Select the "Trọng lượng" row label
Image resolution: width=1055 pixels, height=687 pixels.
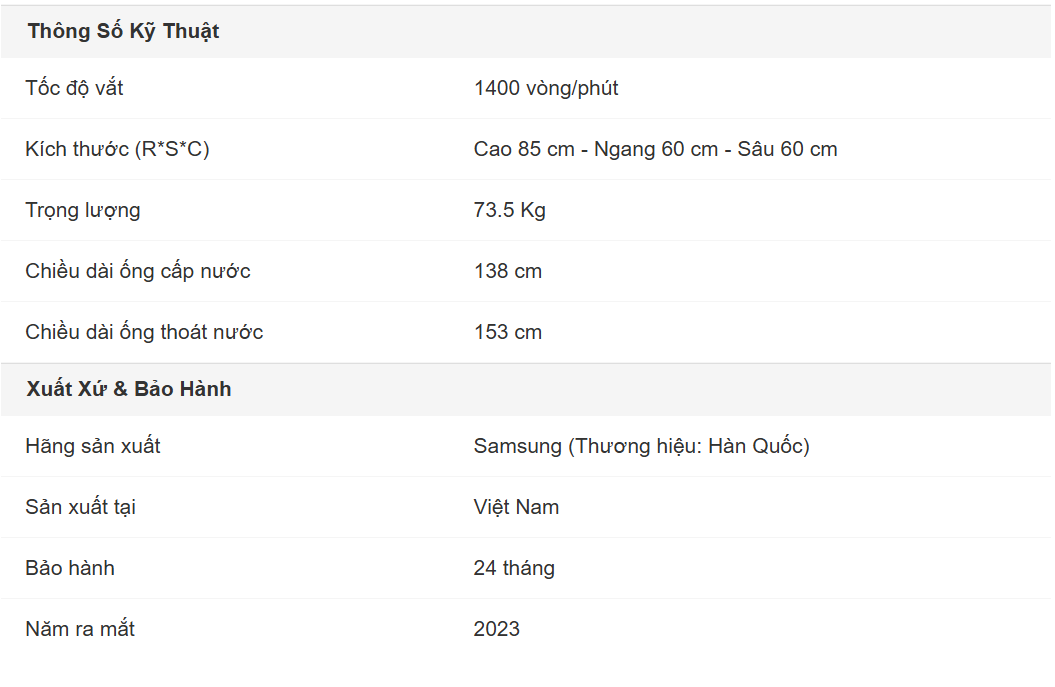point(83,210)
